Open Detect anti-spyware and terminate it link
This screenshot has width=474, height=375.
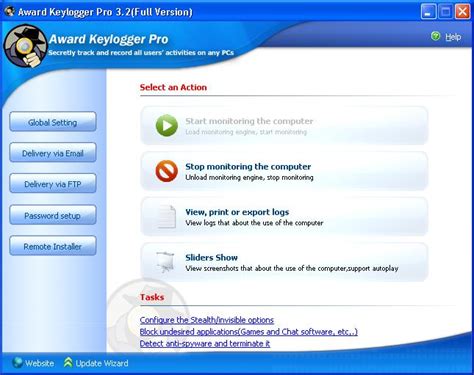[205, 343]
